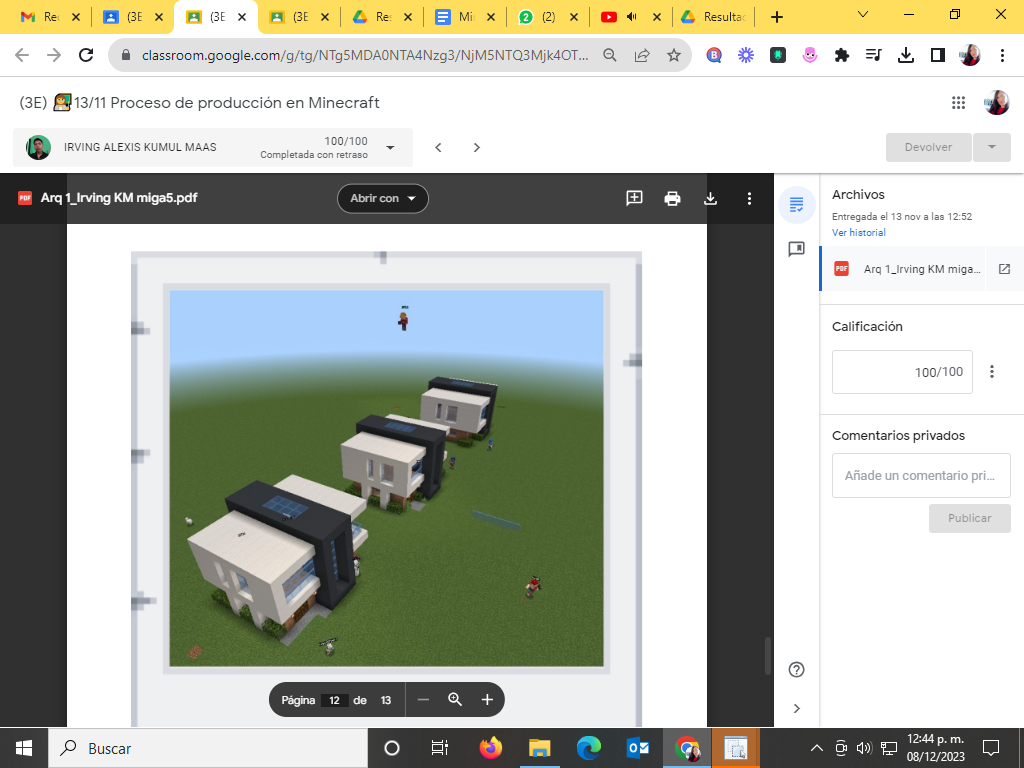
Task: Go to the next student
Action: tap(477, 148)
